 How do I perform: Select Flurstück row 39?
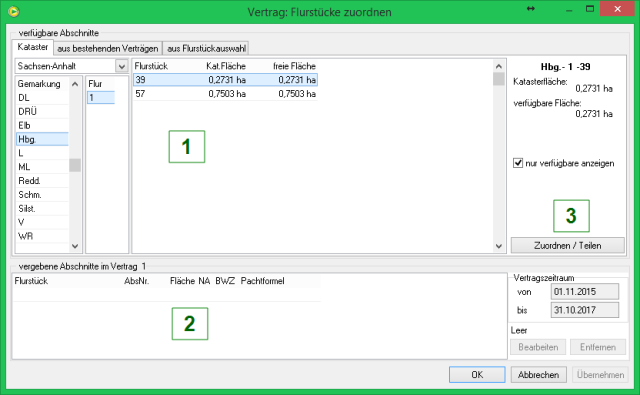tap(225, 80)
